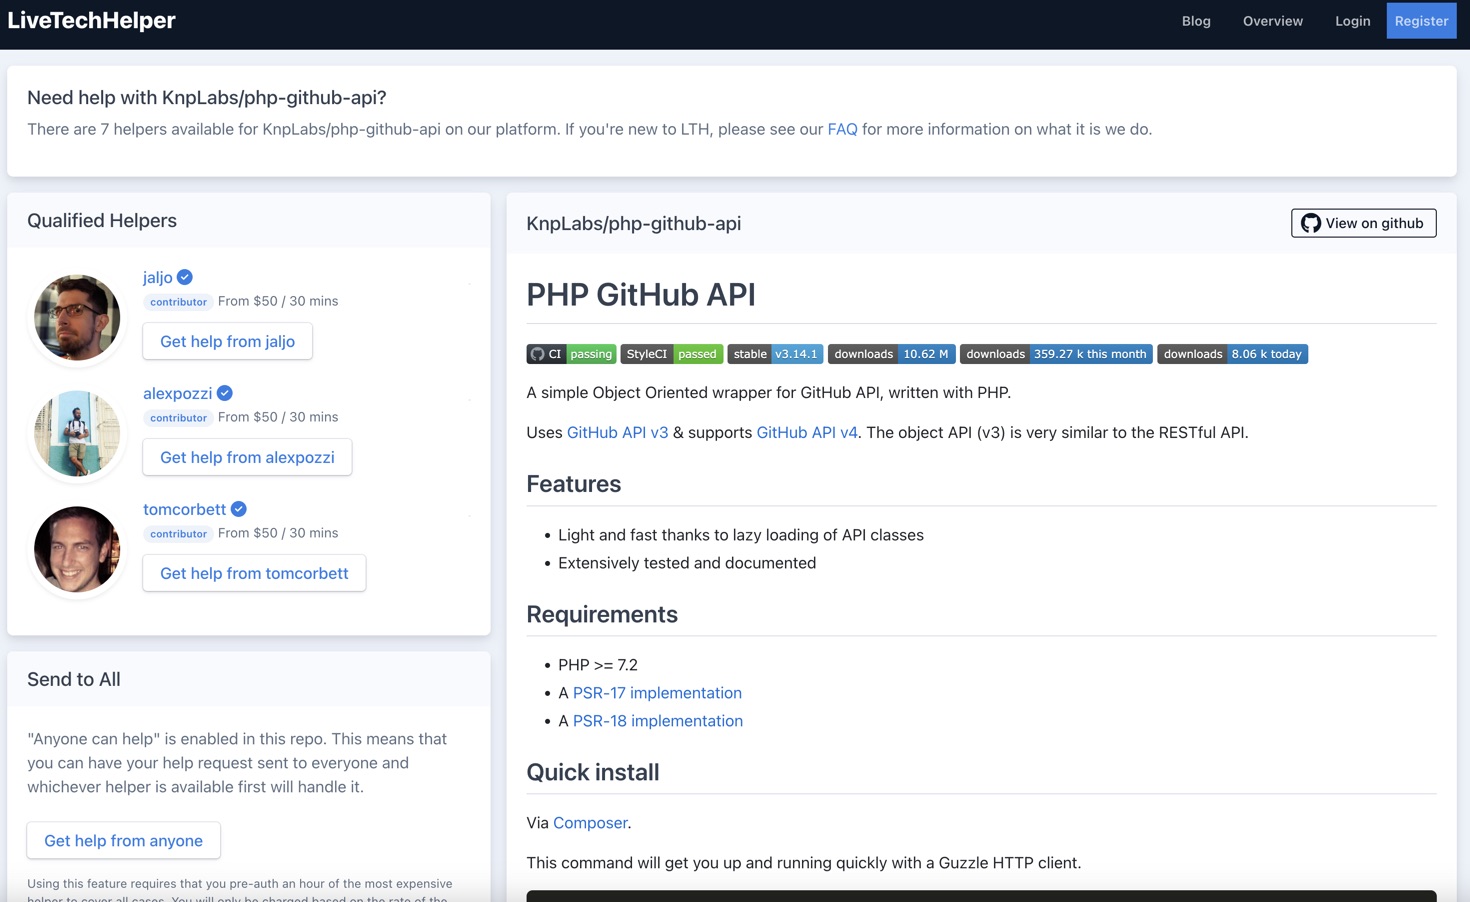Open the PSR-17 implementation link
This screenshot has height=902, width=1470.
point(657,693)
